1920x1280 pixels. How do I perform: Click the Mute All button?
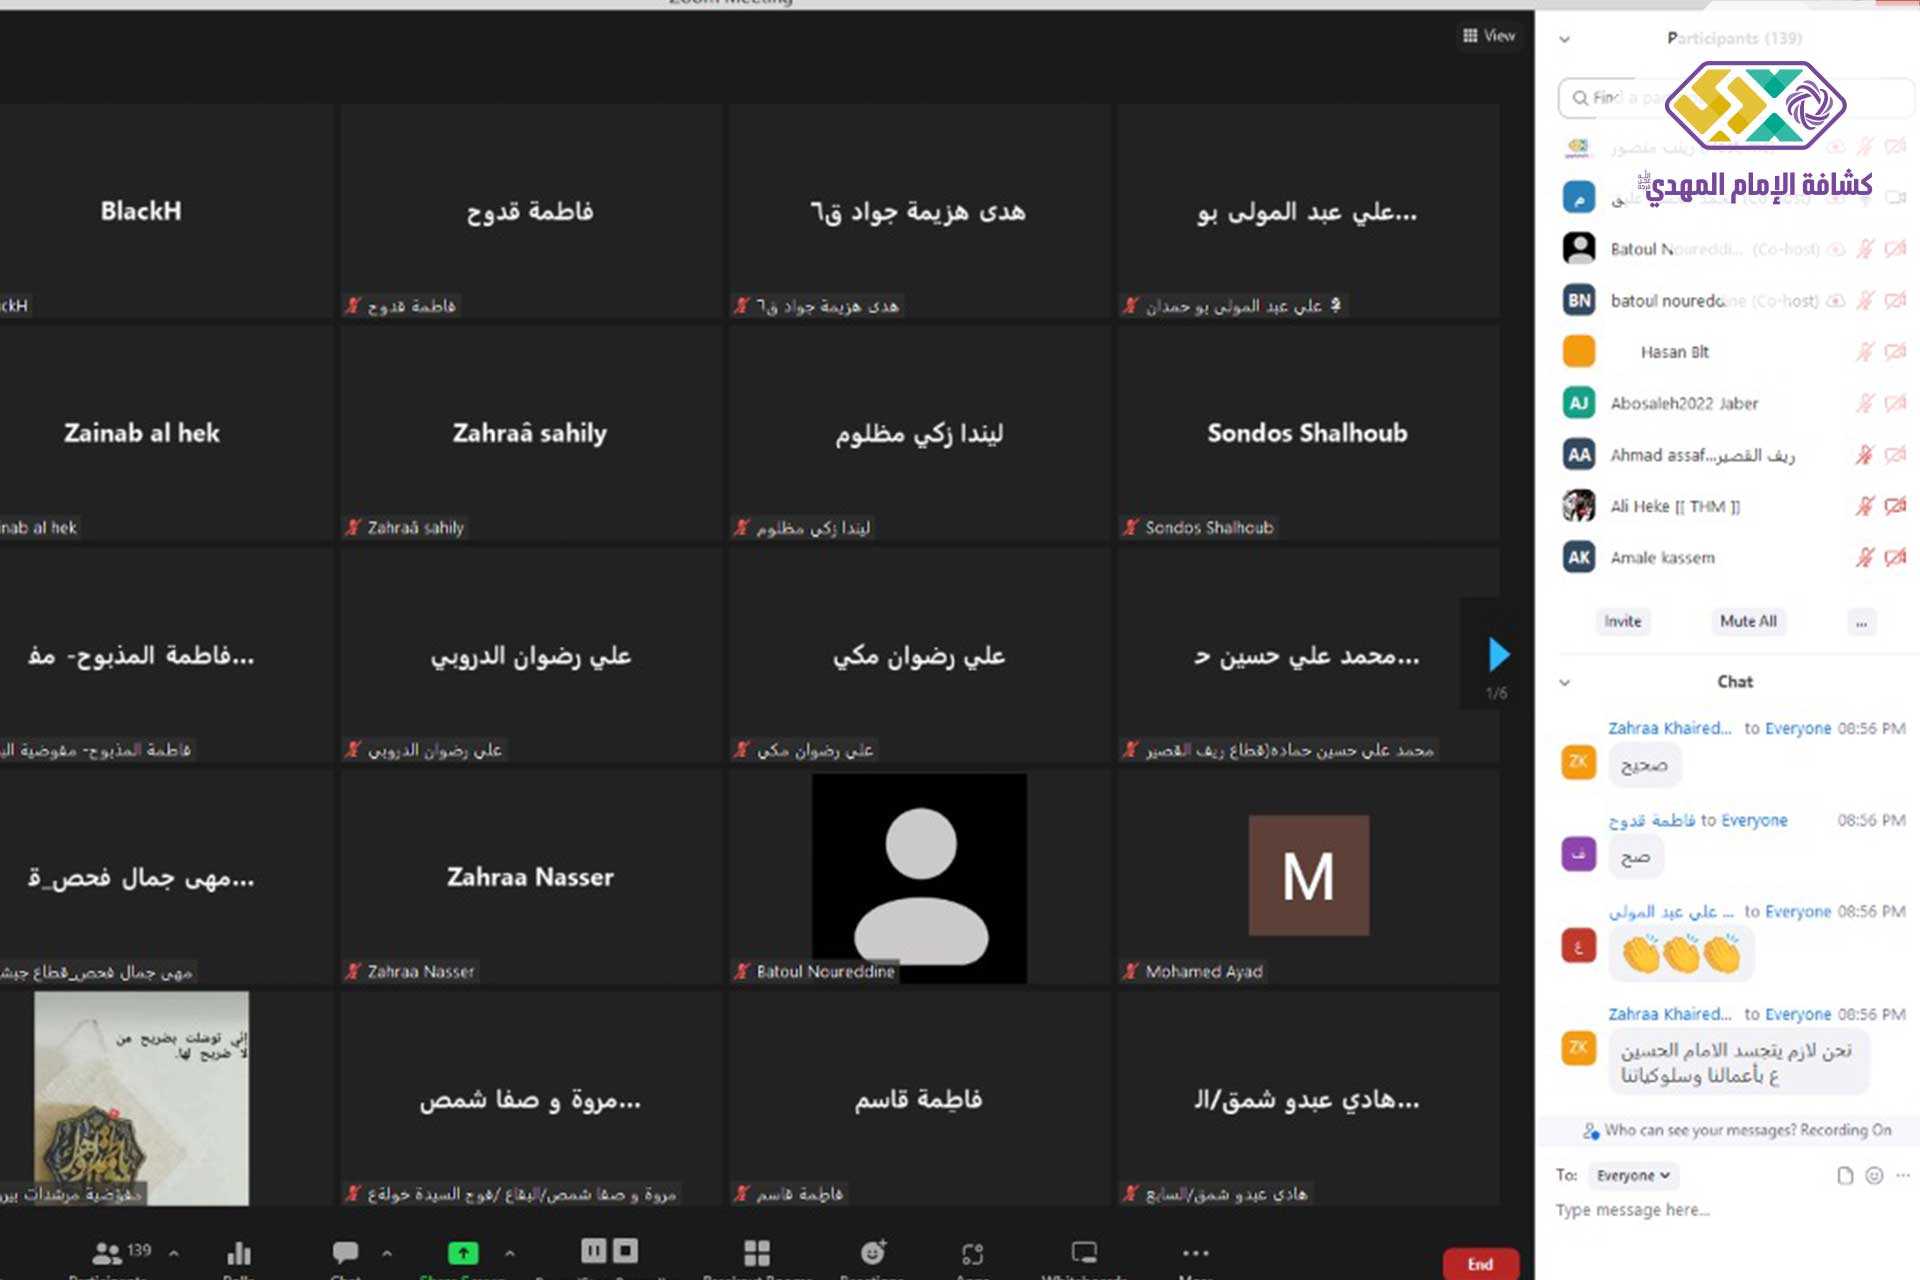coord(1747,621)
